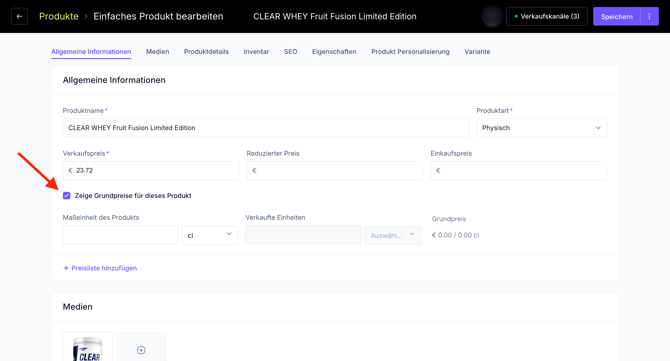Click the plus icon next to Preisliste hinzufügen
670x361 pixels.
point(66,268)
